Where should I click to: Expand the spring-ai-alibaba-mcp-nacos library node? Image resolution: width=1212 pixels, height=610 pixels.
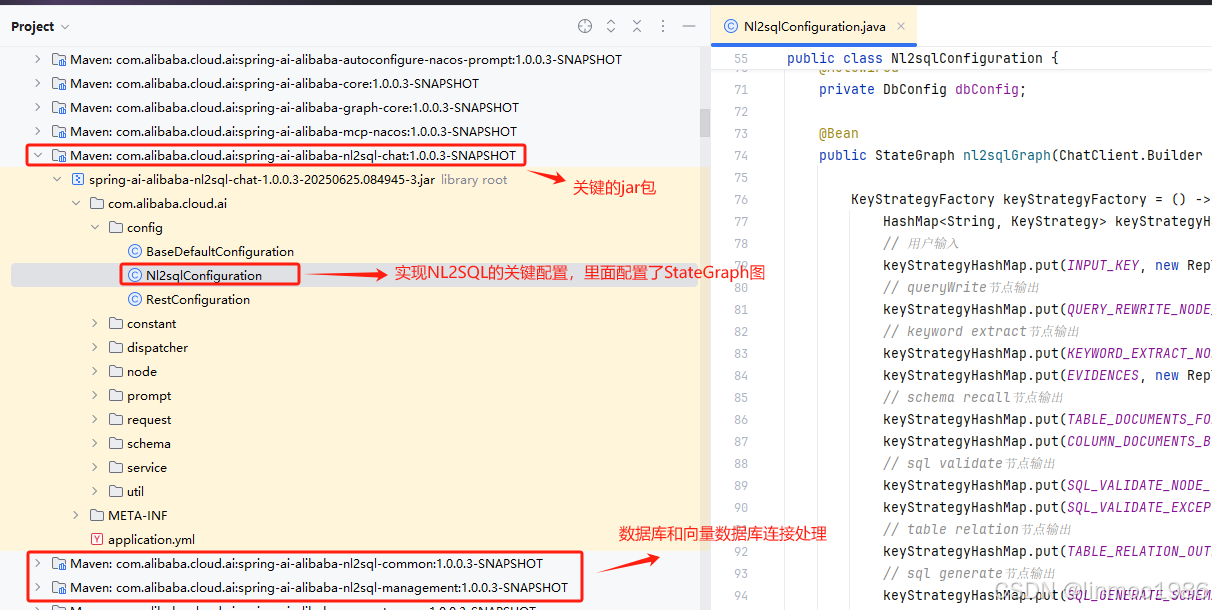37,131
